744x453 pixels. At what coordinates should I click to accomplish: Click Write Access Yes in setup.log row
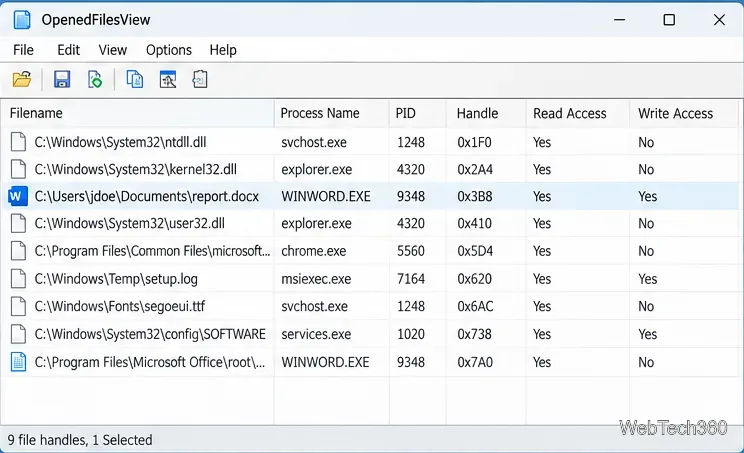[x=647, y=279]
